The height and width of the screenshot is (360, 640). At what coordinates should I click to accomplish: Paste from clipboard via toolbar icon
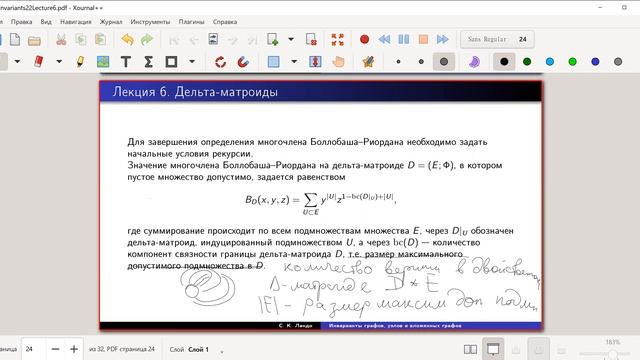pos(100,40)
